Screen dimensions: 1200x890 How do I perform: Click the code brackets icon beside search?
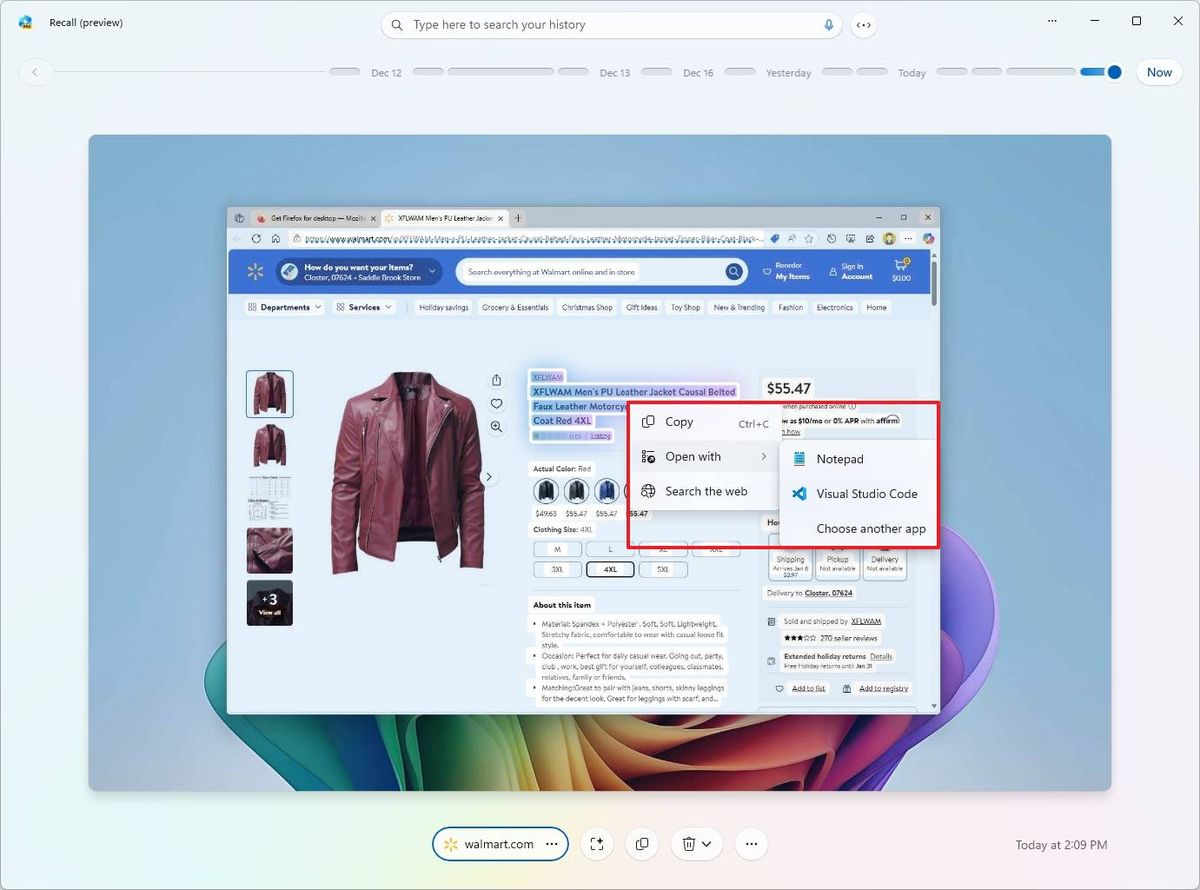864,25
